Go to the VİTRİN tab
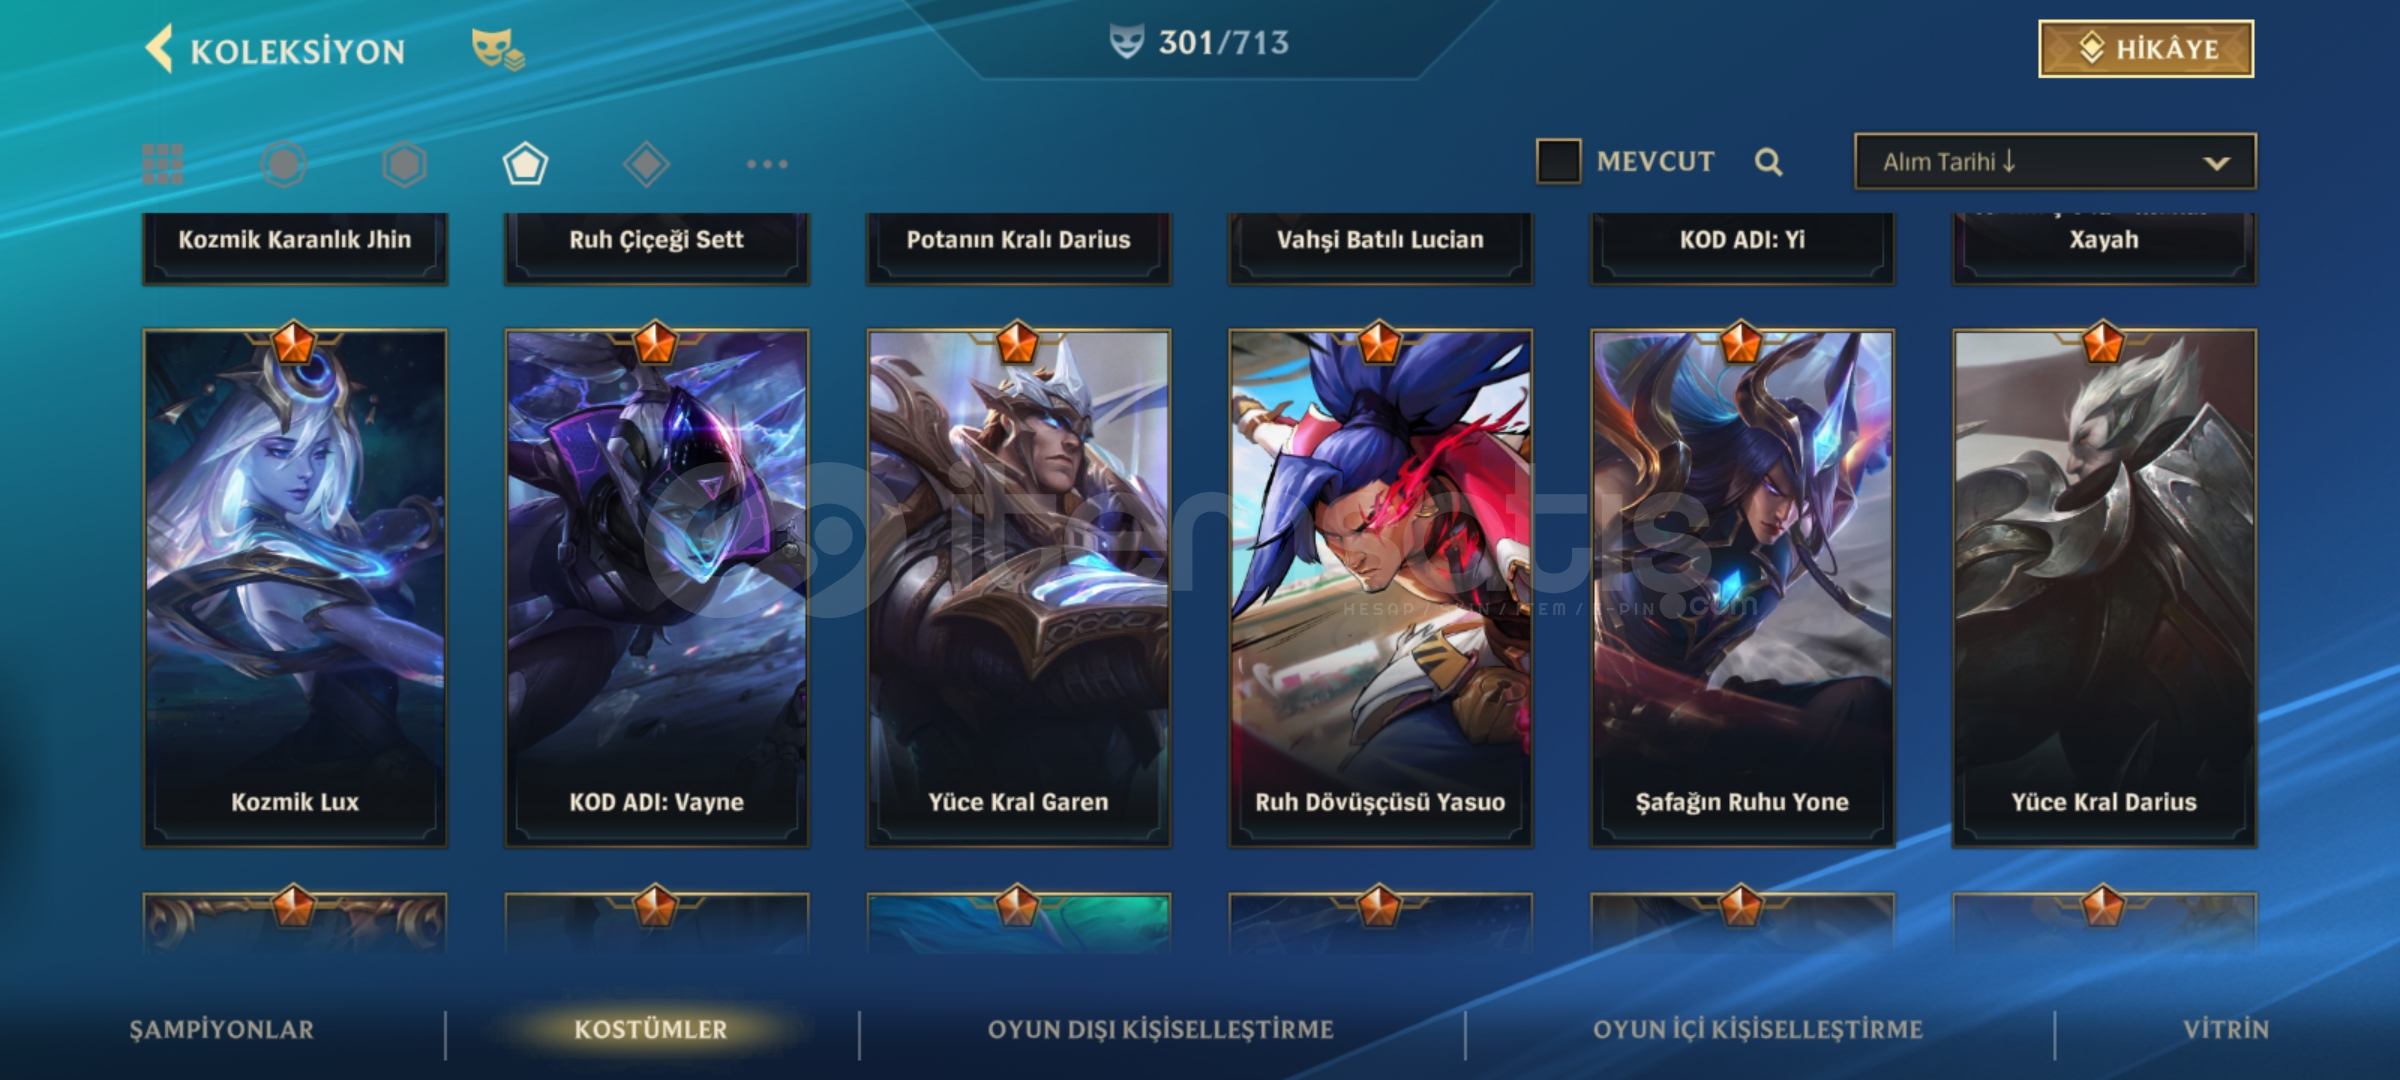 coord(2226,1030)
